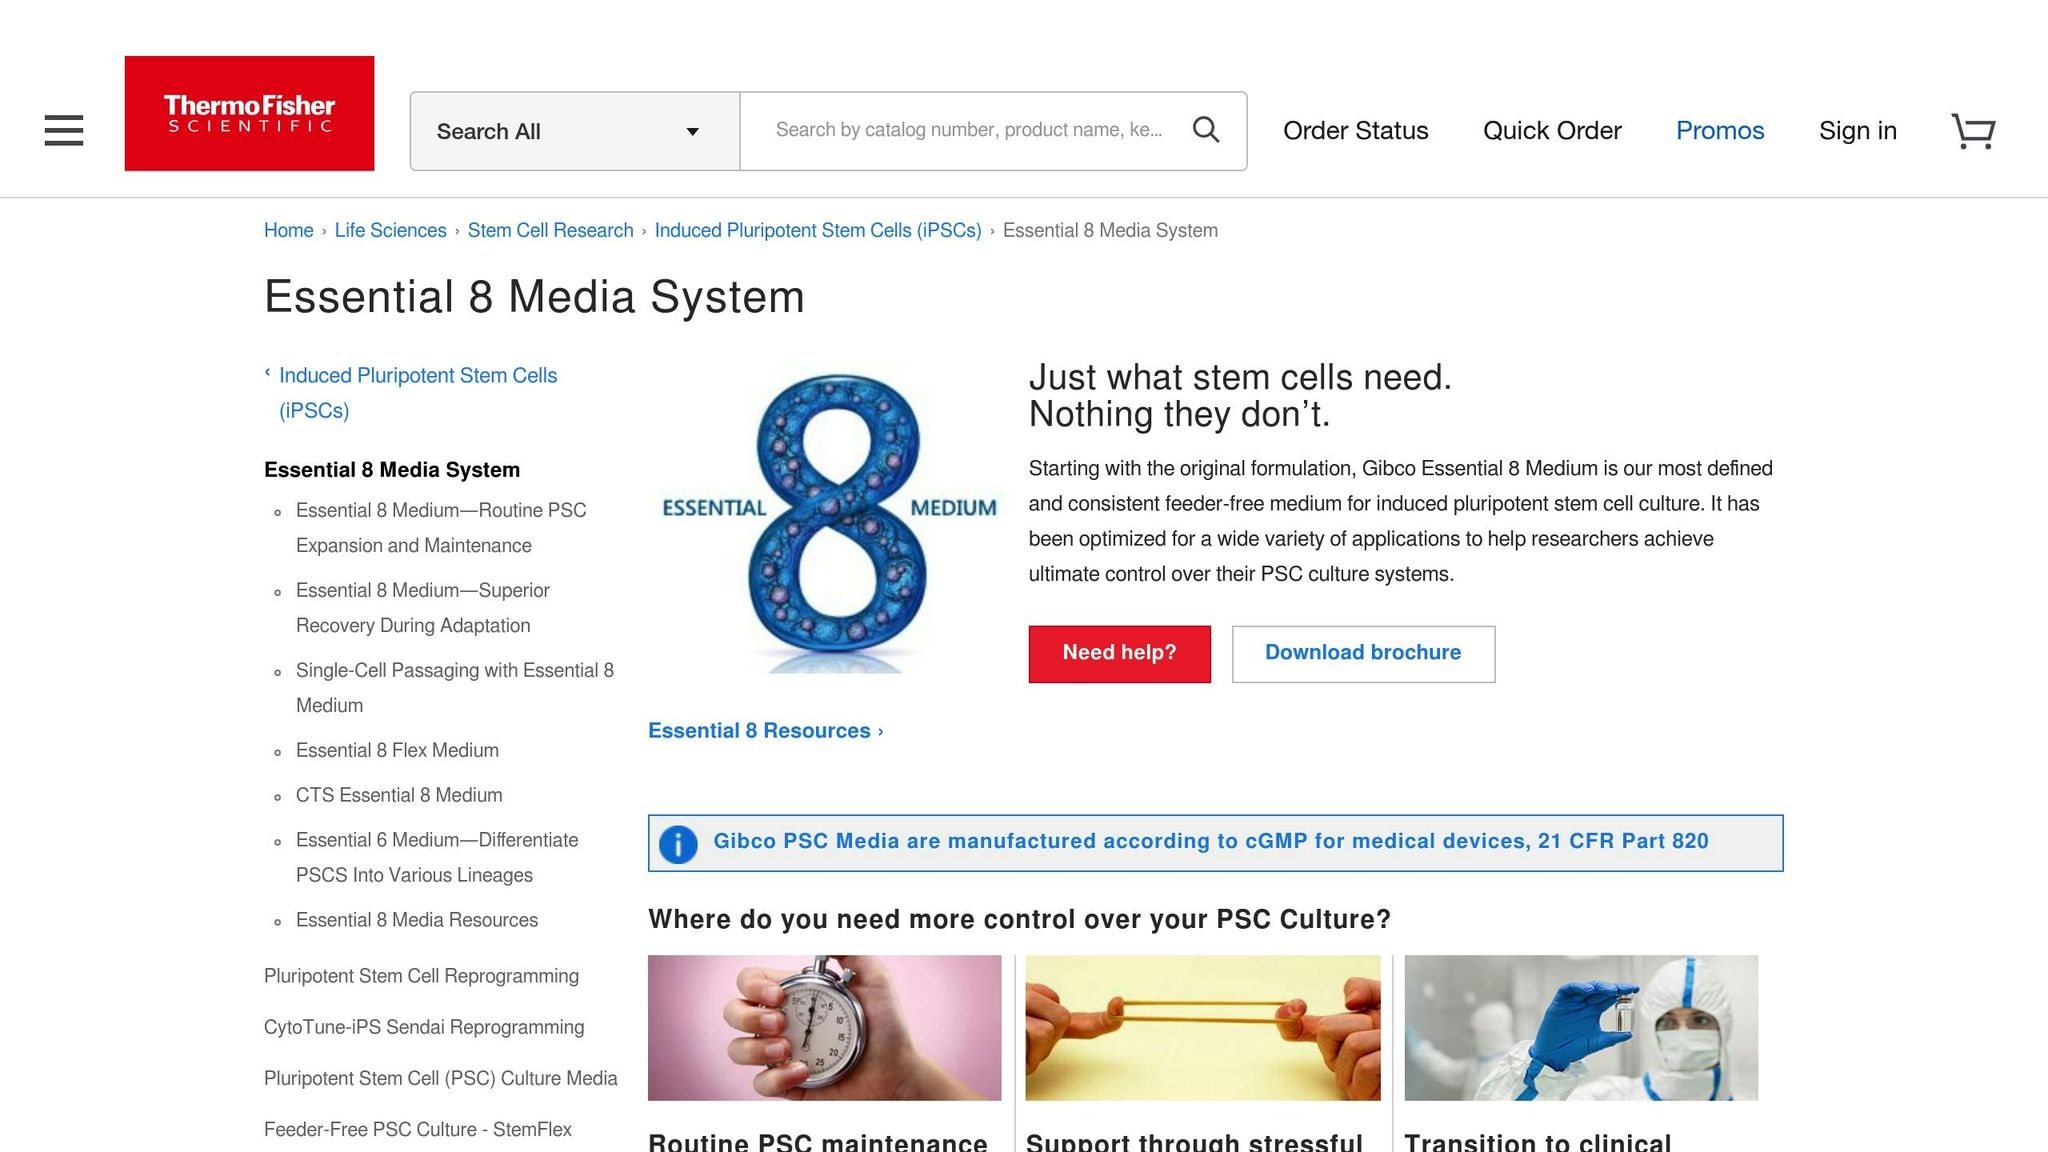Click the magnifying glass search icon
The width and height of the screenshot is (2048, 1152).
1206,130
